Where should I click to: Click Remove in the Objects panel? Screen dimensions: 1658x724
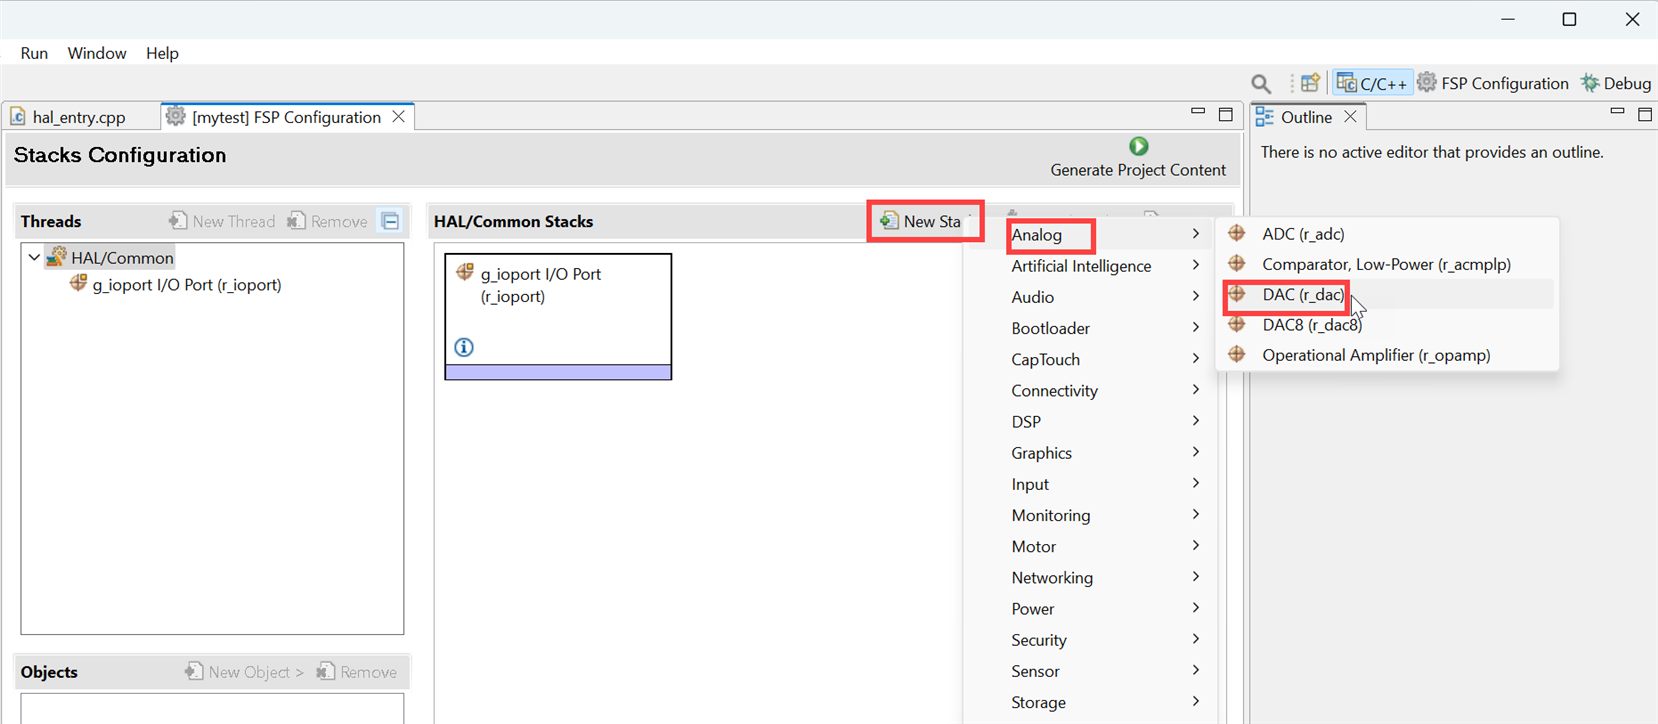(x=357, y=672)
